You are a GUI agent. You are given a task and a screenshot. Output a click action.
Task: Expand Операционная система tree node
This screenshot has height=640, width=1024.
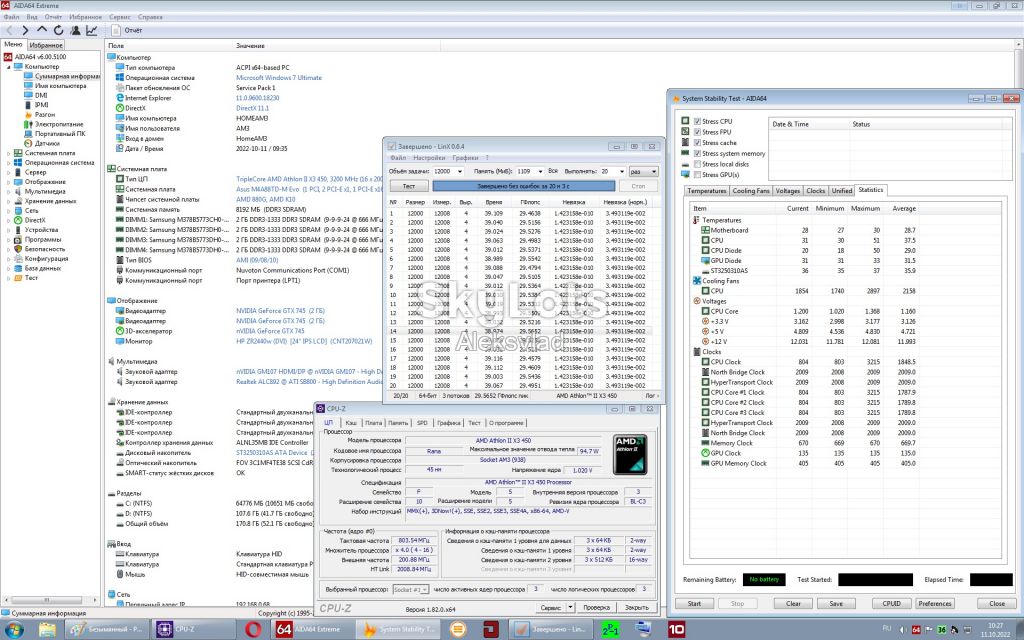coord(8,163)
